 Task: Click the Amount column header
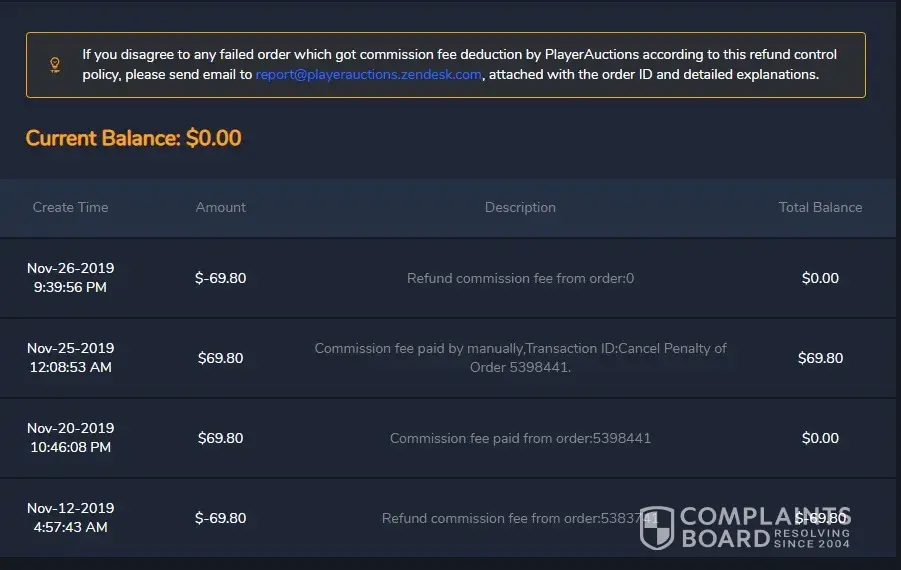220,207
